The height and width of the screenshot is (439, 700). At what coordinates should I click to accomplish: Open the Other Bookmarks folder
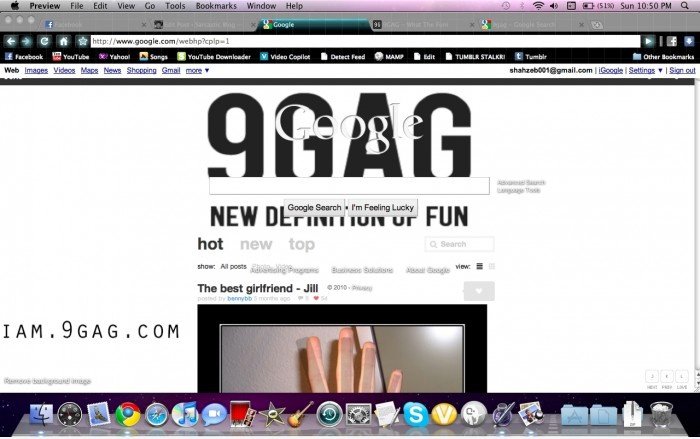[663, 57]
